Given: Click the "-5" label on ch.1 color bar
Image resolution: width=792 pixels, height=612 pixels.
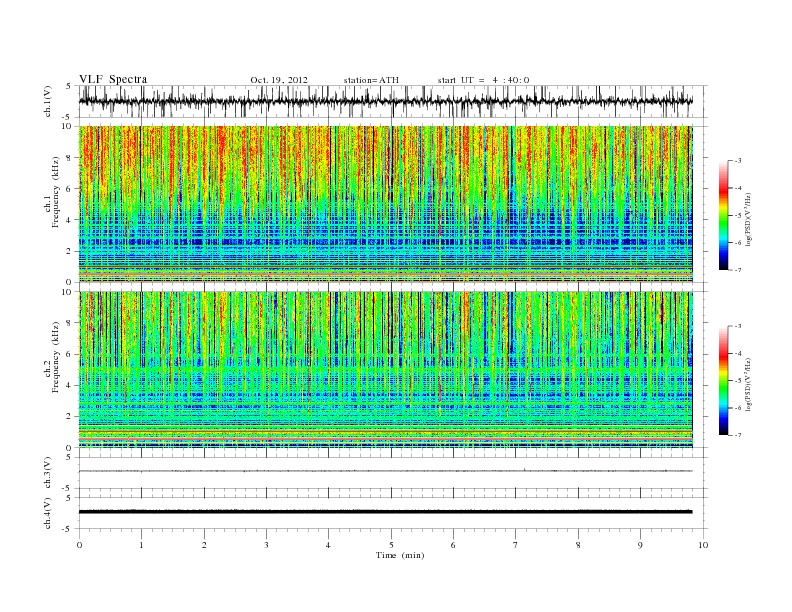Looking at the screenshot, I should click(x=737, y=216).
